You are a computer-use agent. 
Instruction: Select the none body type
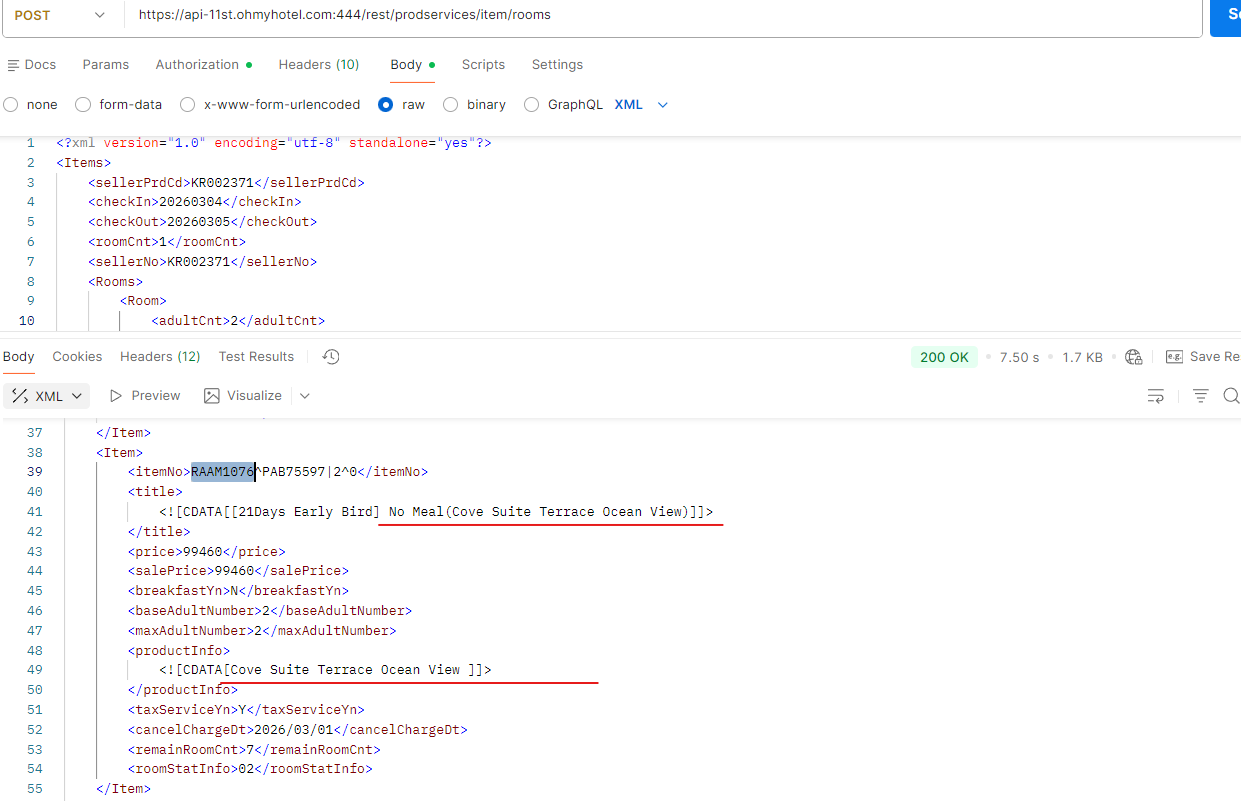point(31,104)
